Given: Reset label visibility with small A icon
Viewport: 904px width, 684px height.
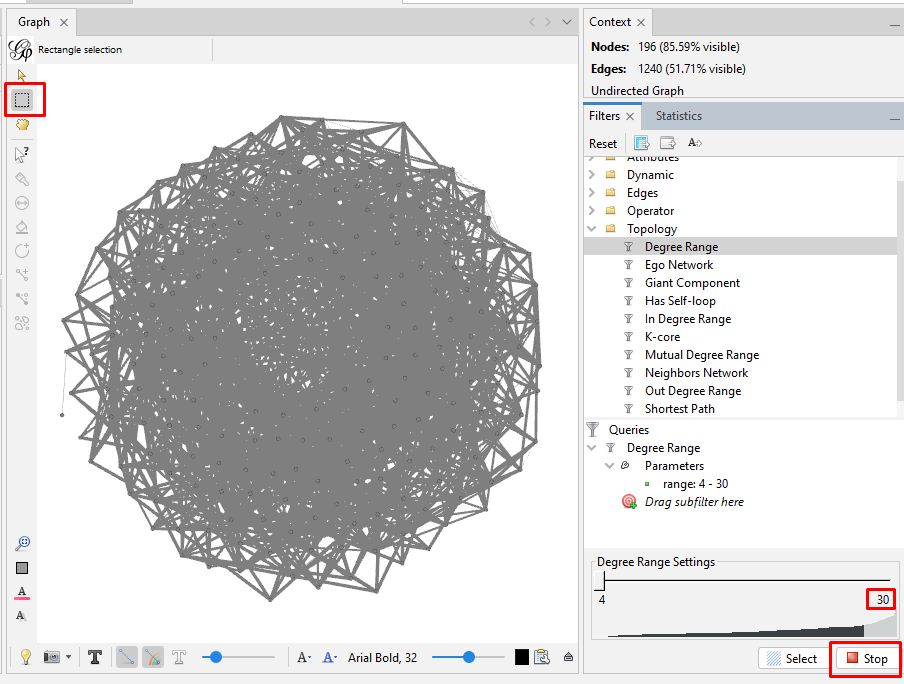Looking at the screenshot, I should tap(21, 616).
